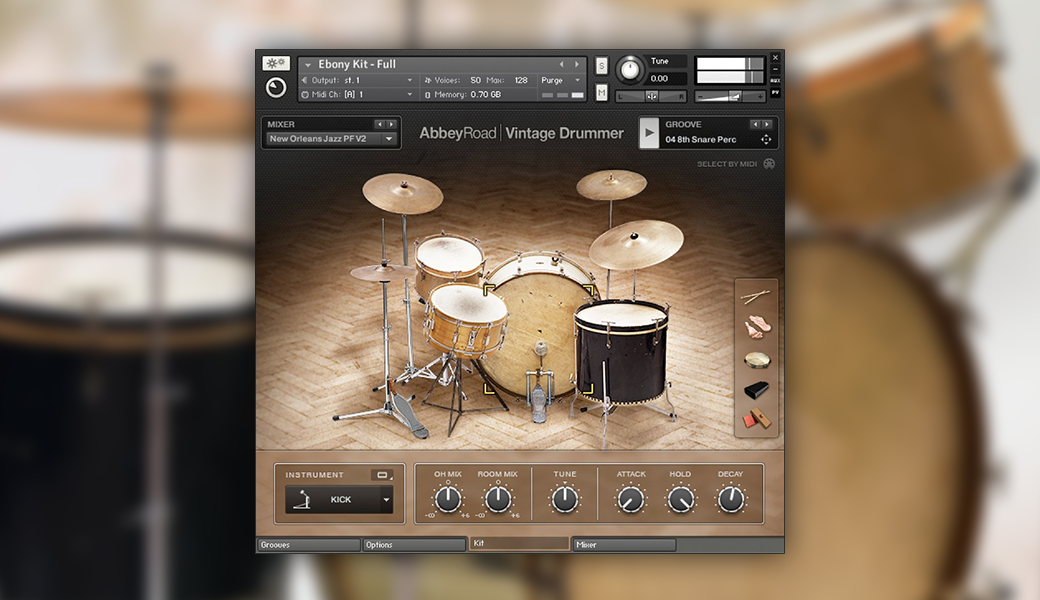Switch to the Kit tab

tap(519, 544)
